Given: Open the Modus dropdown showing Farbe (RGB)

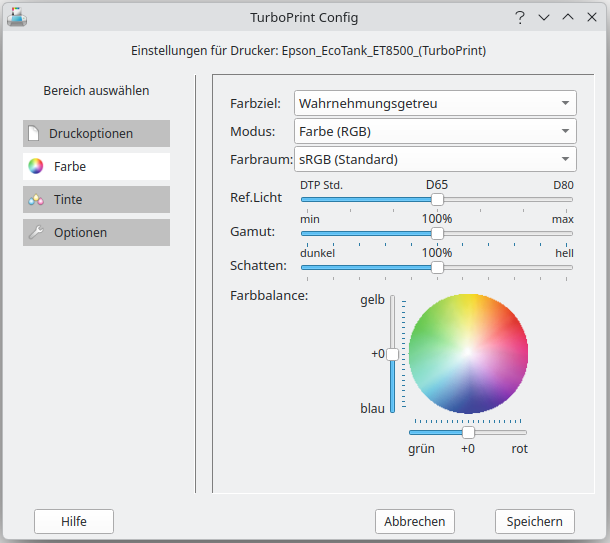Looking at the screenshot, I should coord(435,131).
